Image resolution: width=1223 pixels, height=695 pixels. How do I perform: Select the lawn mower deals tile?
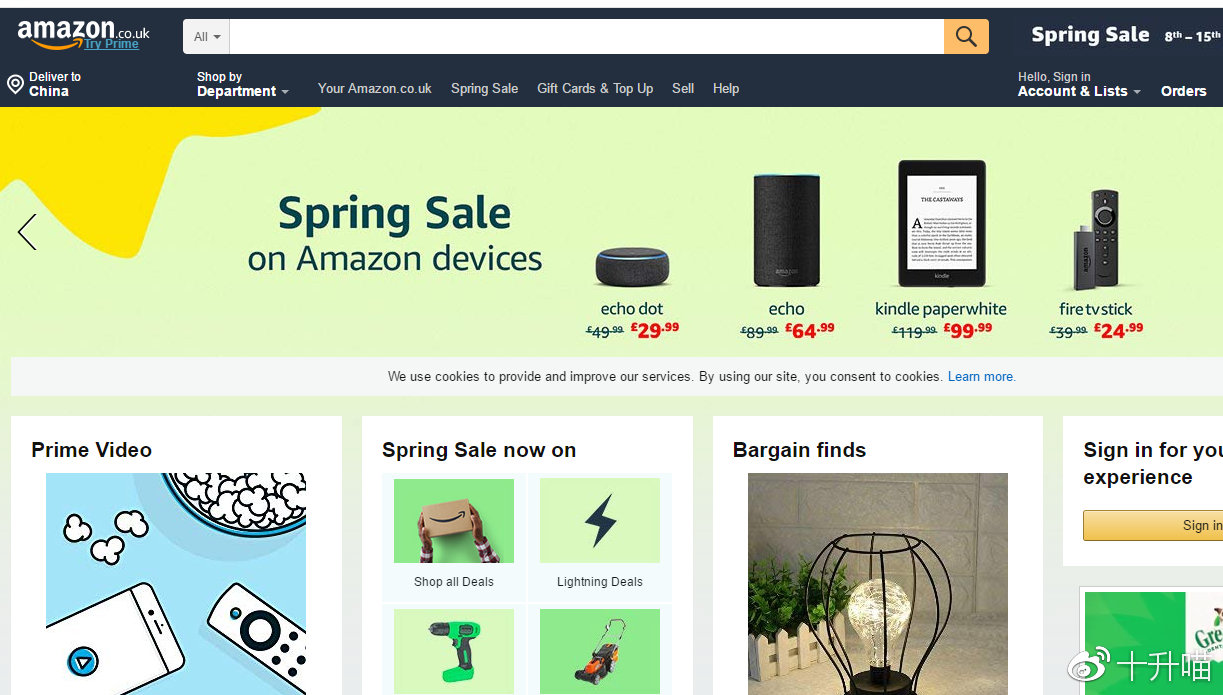tap(600, 651)
